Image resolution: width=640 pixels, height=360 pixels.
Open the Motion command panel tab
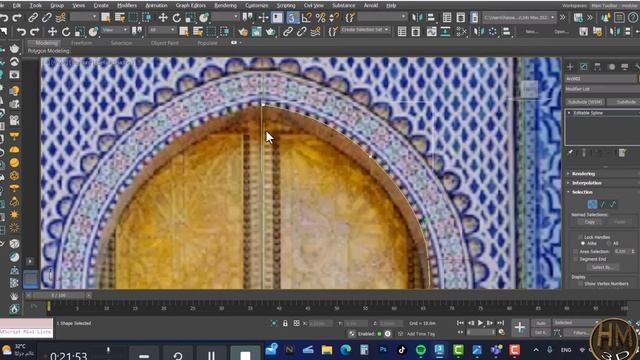611,67
